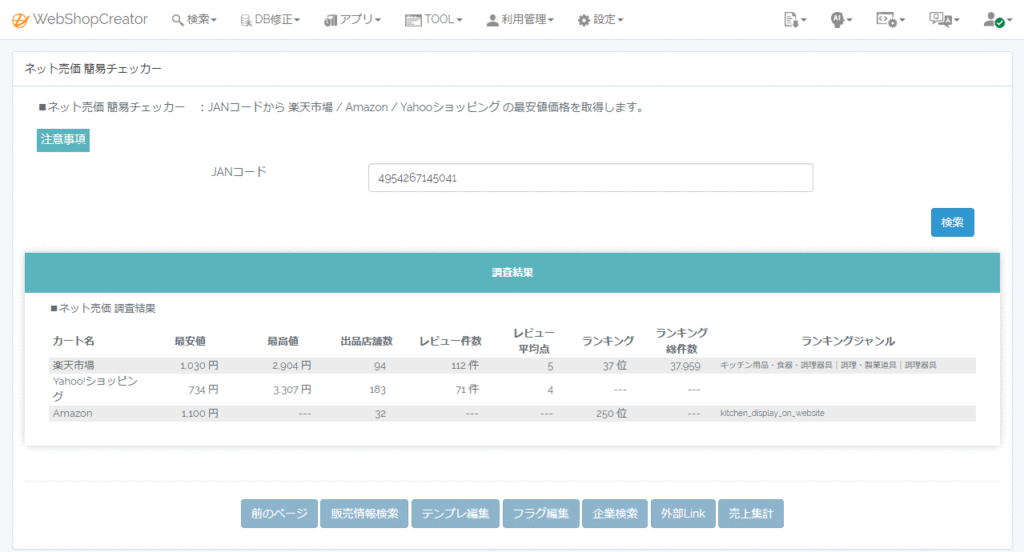
Task: Click the ネット売価 簡易チェッカー page title
Action: (93, 69)
